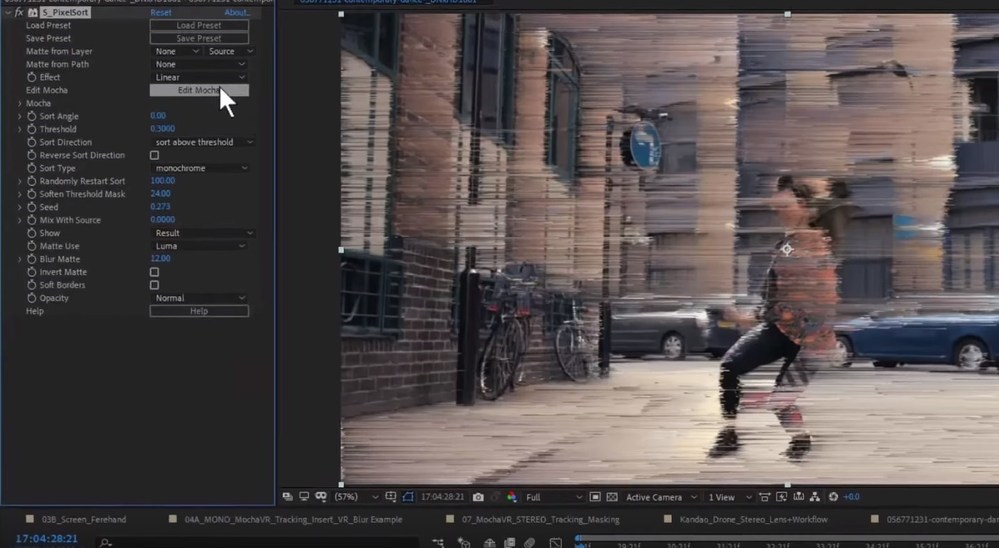Toggle the transparency grid icon in viewer
999x548 pixels.
tap(614, 497)
